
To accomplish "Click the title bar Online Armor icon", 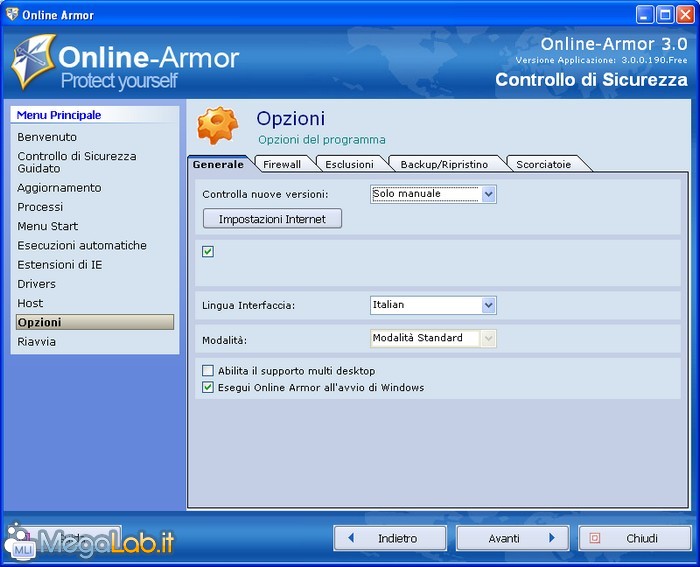I will tap(12, 14).
